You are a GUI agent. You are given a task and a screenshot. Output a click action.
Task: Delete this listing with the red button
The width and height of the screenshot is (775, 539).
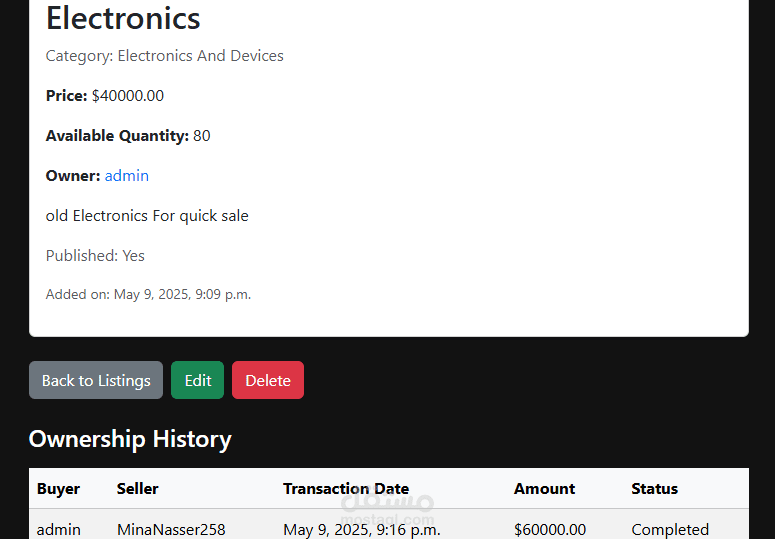[267, 380]
